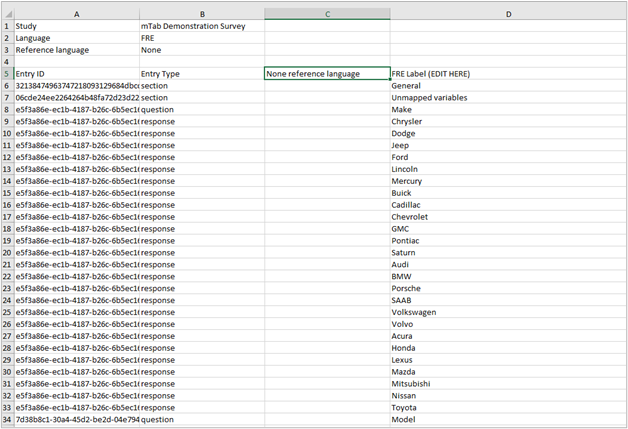628x429 pixels.
Task: Click 'section' entry type in row 7
Action: pyautogui.click(x=202, y=98)
